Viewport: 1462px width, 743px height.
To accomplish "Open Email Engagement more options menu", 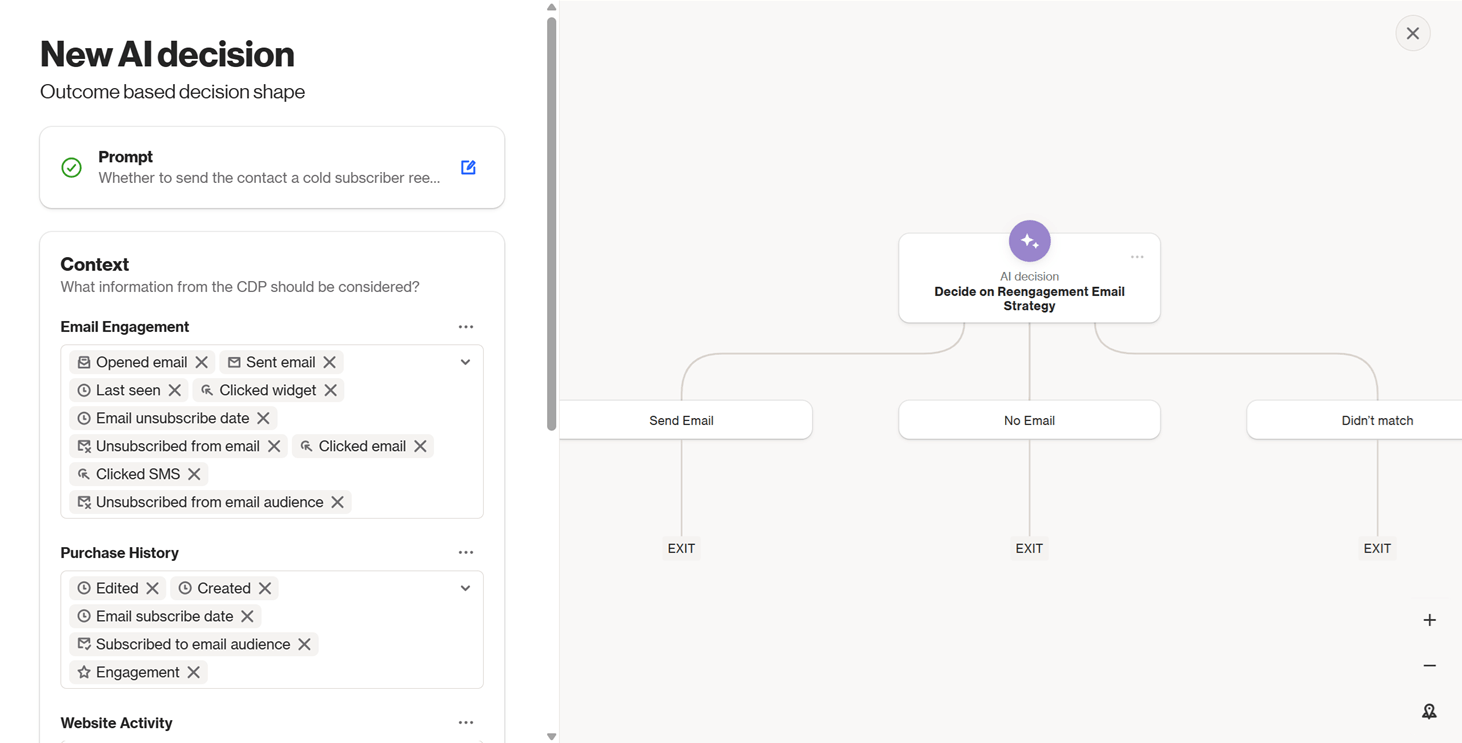I will tap(466, 327).
